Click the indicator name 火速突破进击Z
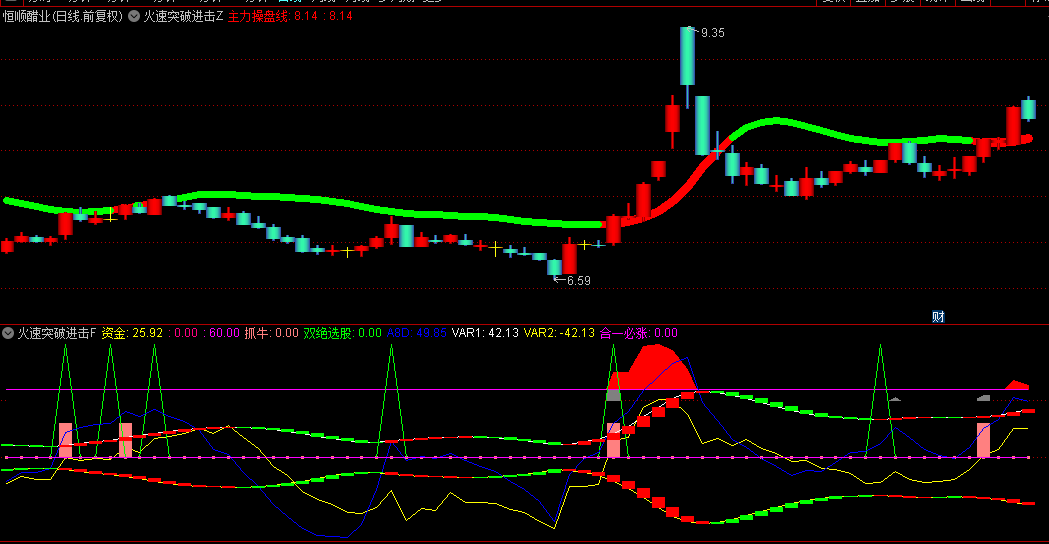This screenshot has width=1049, height=544. pos(183,16)
